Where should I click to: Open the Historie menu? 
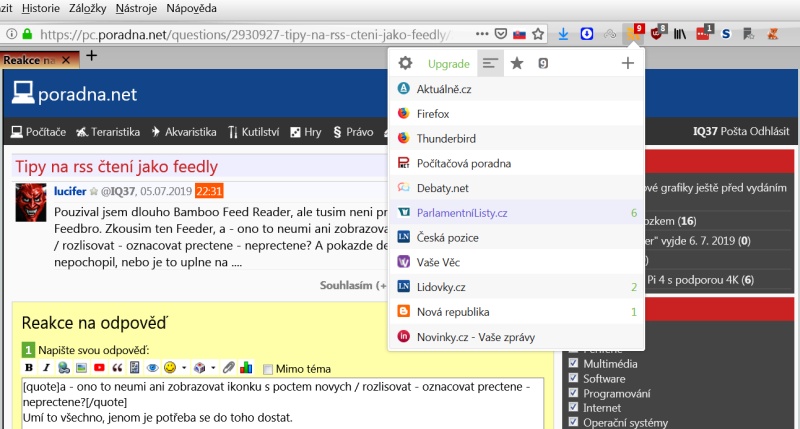[x=41, y=8]
